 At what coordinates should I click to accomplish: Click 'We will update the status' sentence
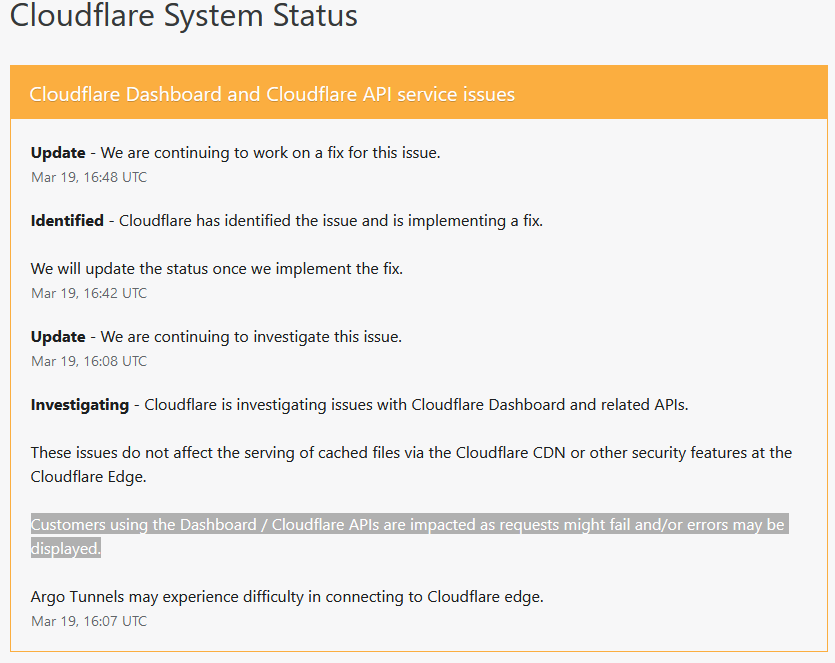(x=217, y=268)
